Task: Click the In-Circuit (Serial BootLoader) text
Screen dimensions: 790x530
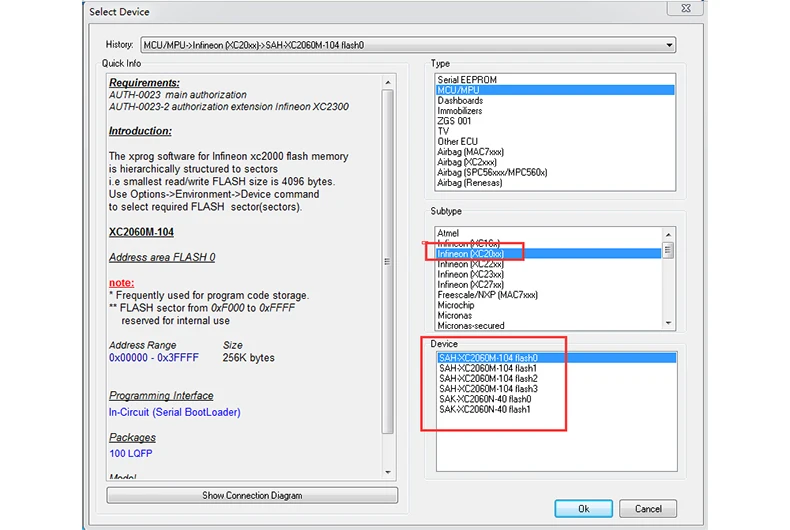Action: tap(175, 412)
